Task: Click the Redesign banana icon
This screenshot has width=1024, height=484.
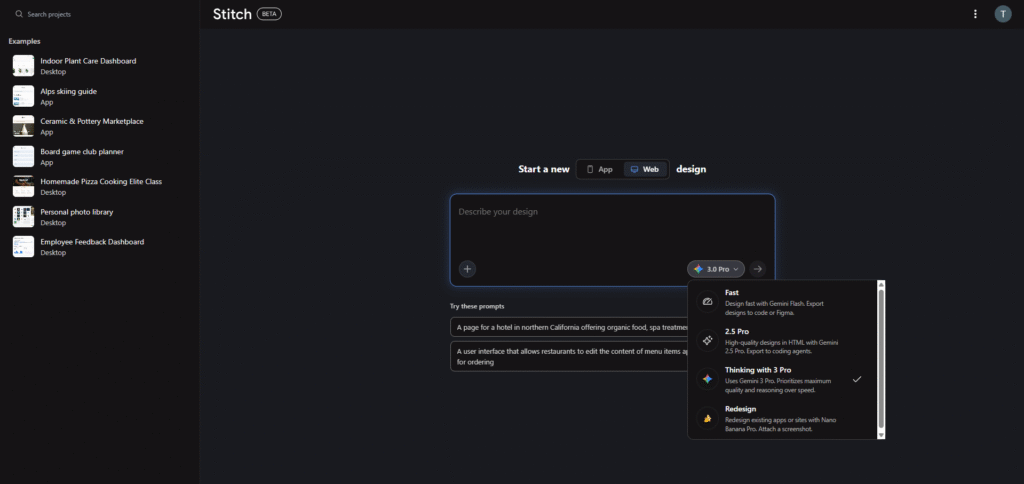Action: [x=707, y=419]
